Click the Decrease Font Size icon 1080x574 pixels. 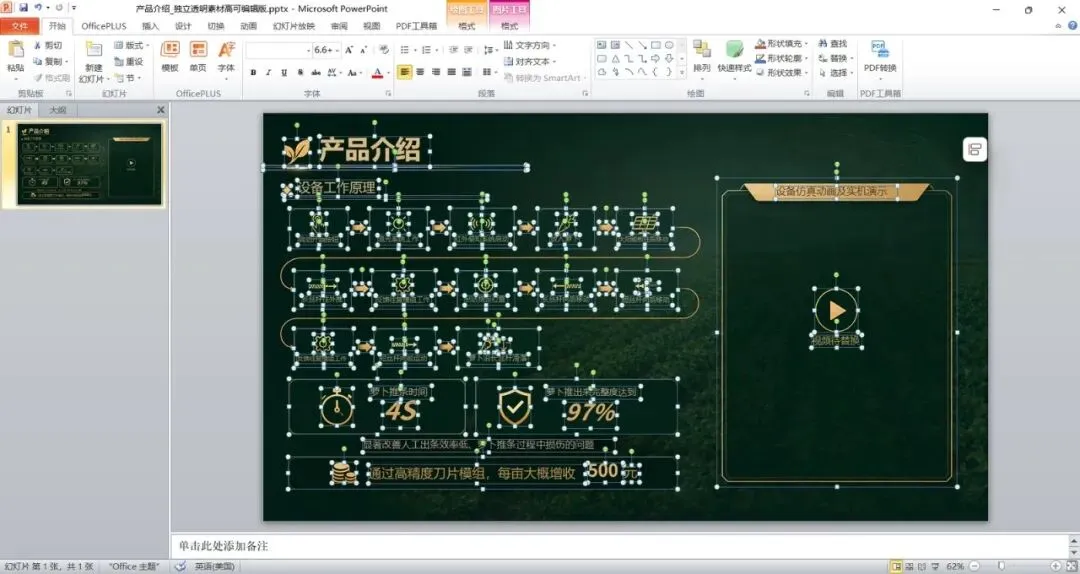[x=364, y=50]
